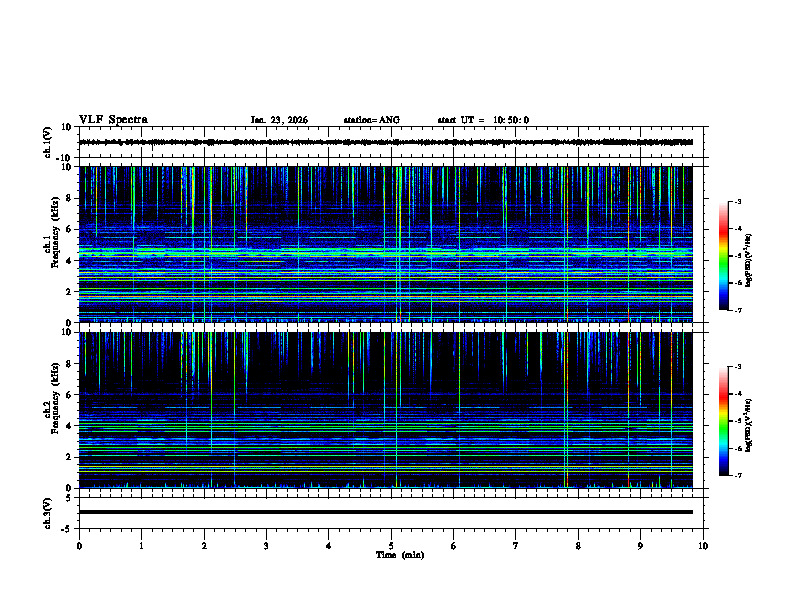Click the "ch.1(V)" waveform axis label
This screenshot has width=792, height=612.
[47, 142]
